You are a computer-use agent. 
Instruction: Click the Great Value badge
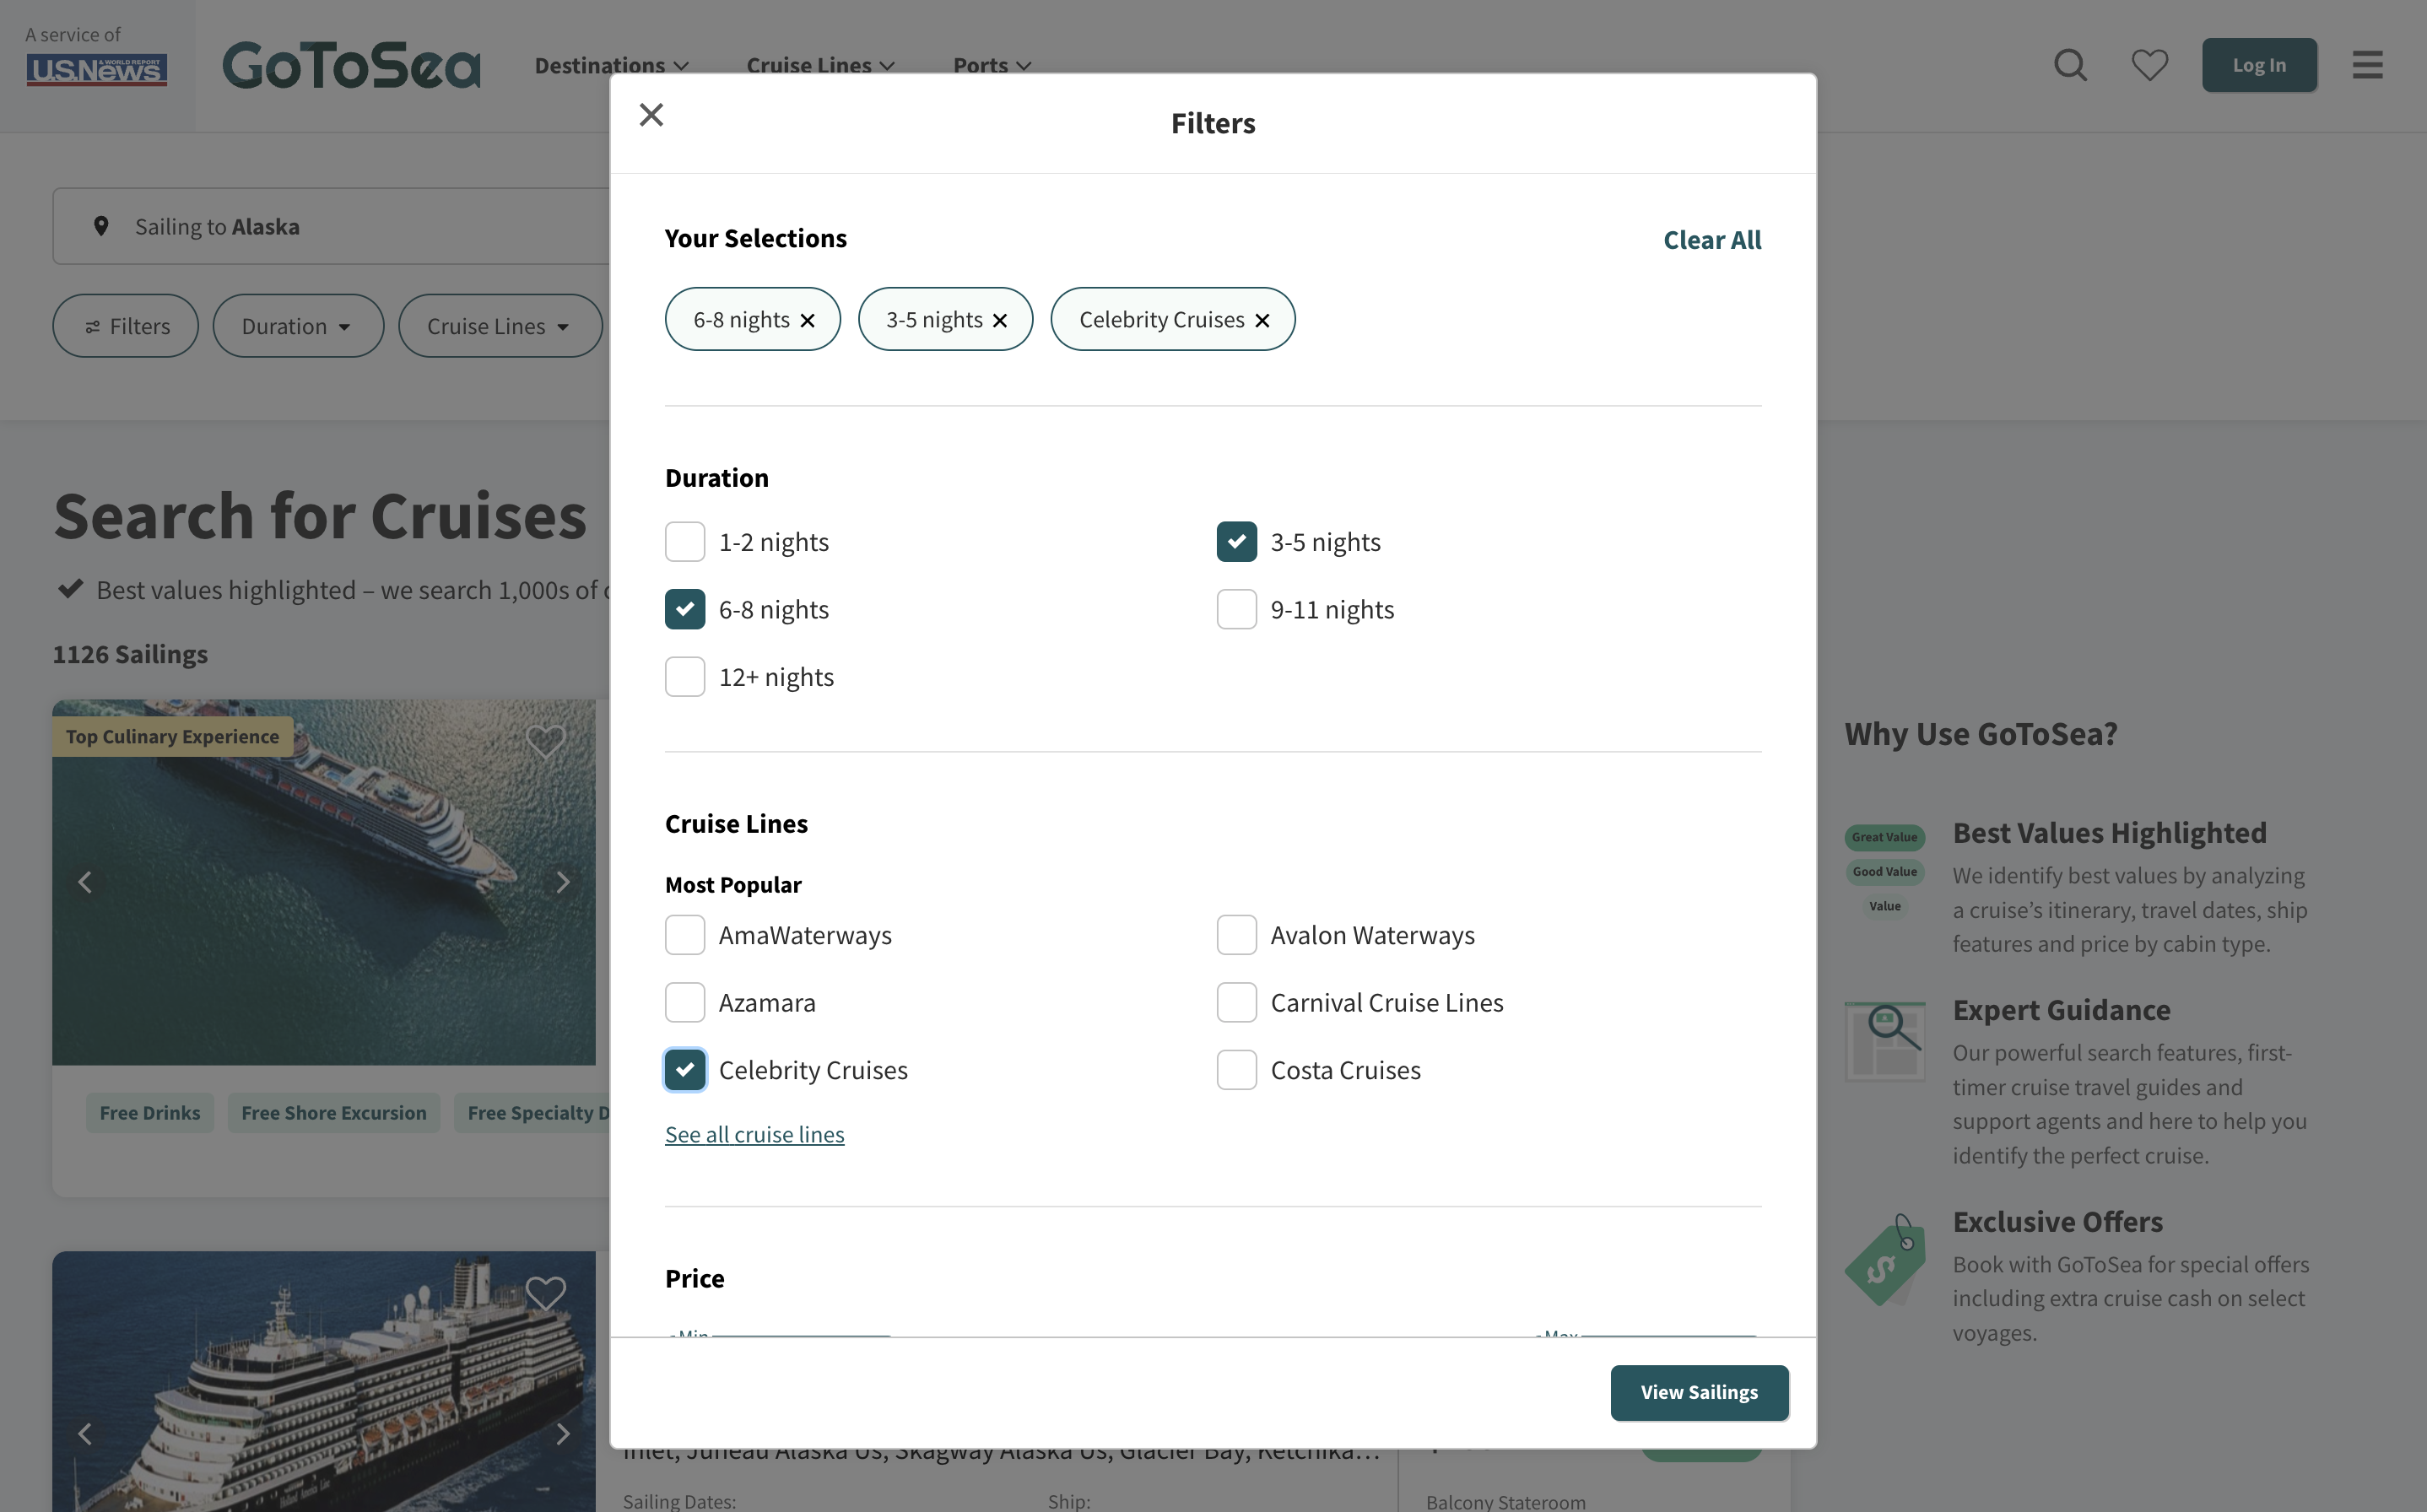(1884, 838)
